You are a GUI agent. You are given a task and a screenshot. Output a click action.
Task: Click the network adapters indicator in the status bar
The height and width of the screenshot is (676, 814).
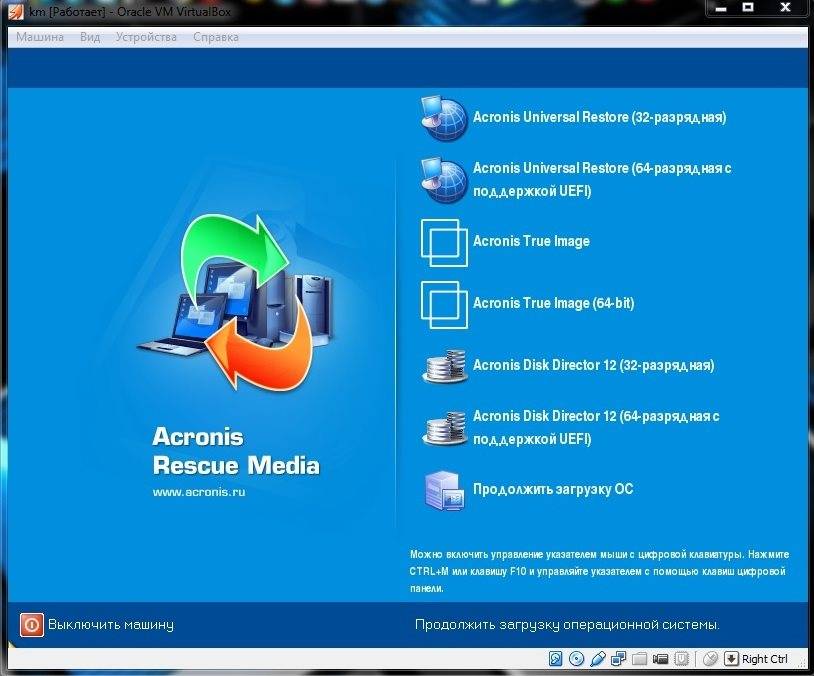click(x=618, y=659)
